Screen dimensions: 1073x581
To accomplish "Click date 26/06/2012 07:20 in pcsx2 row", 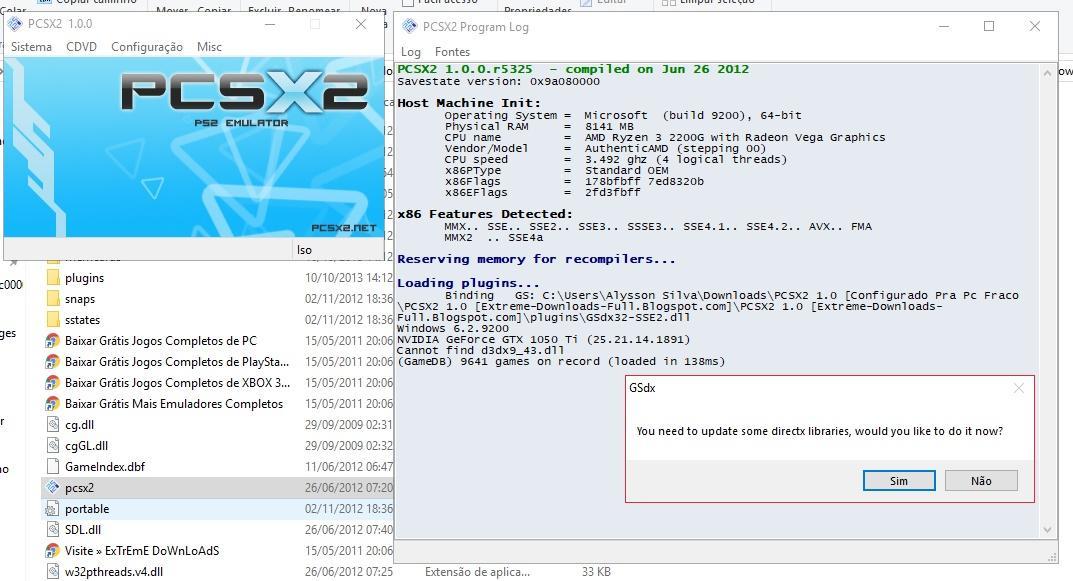I will click(349, 488).
